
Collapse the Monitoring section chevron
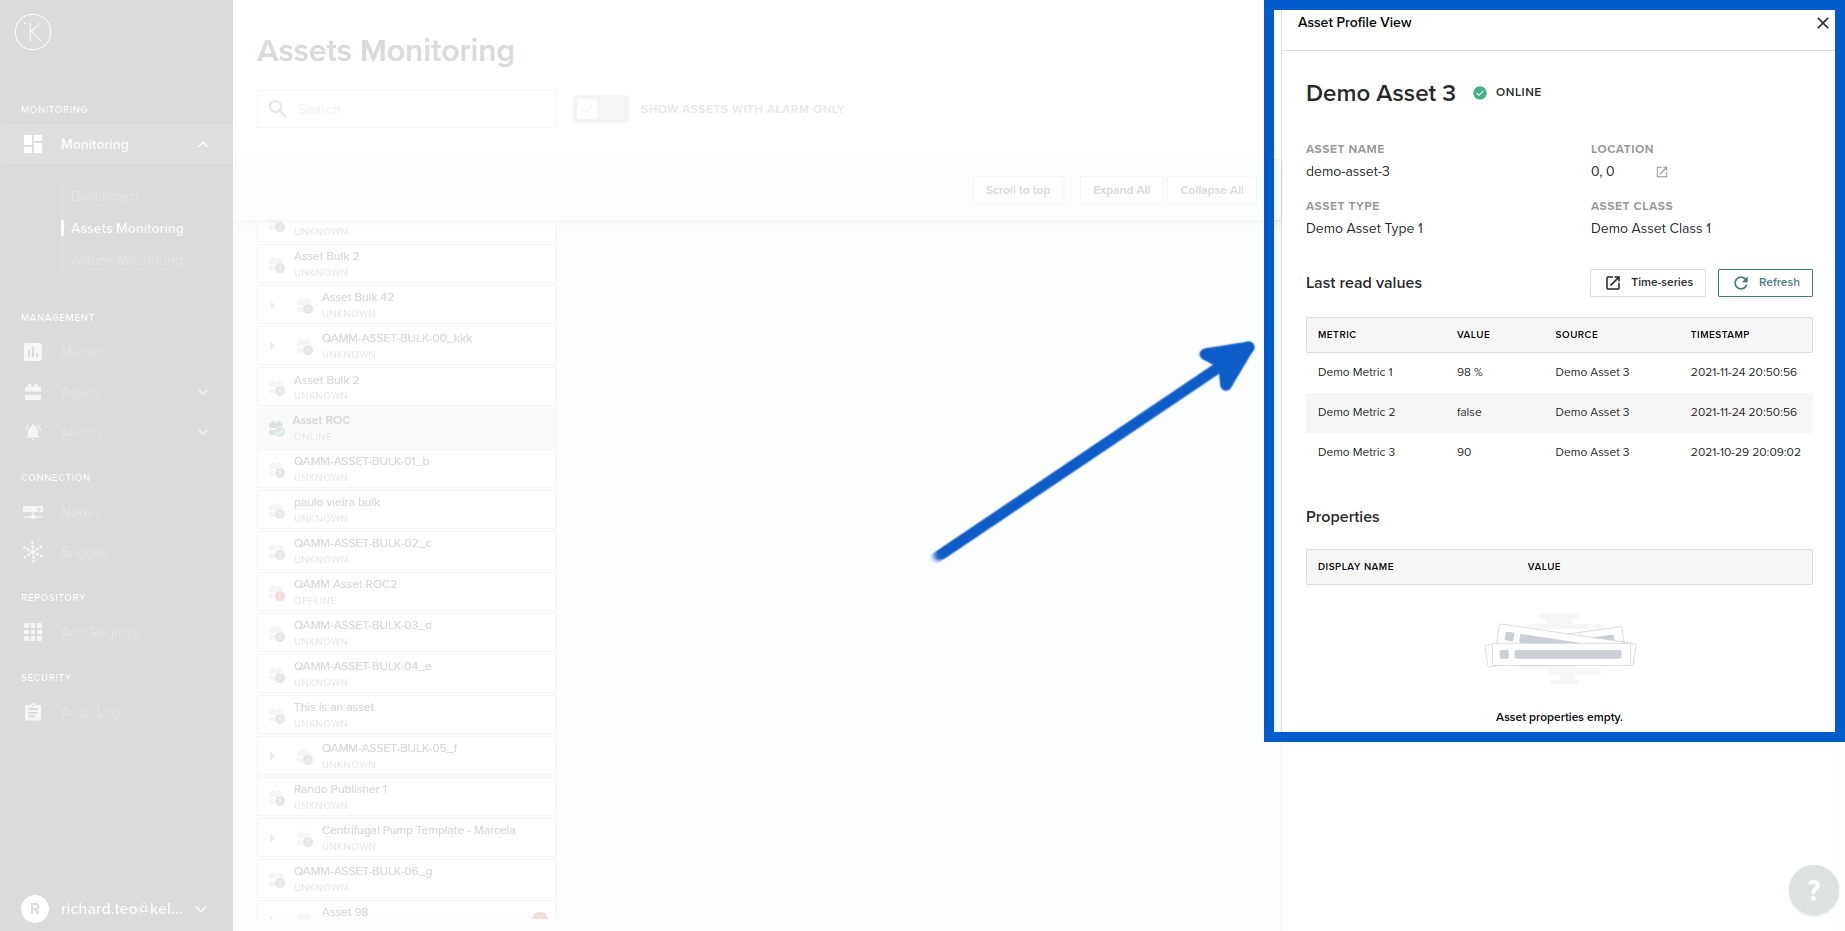pyautogui.click(x=203, y=144)
